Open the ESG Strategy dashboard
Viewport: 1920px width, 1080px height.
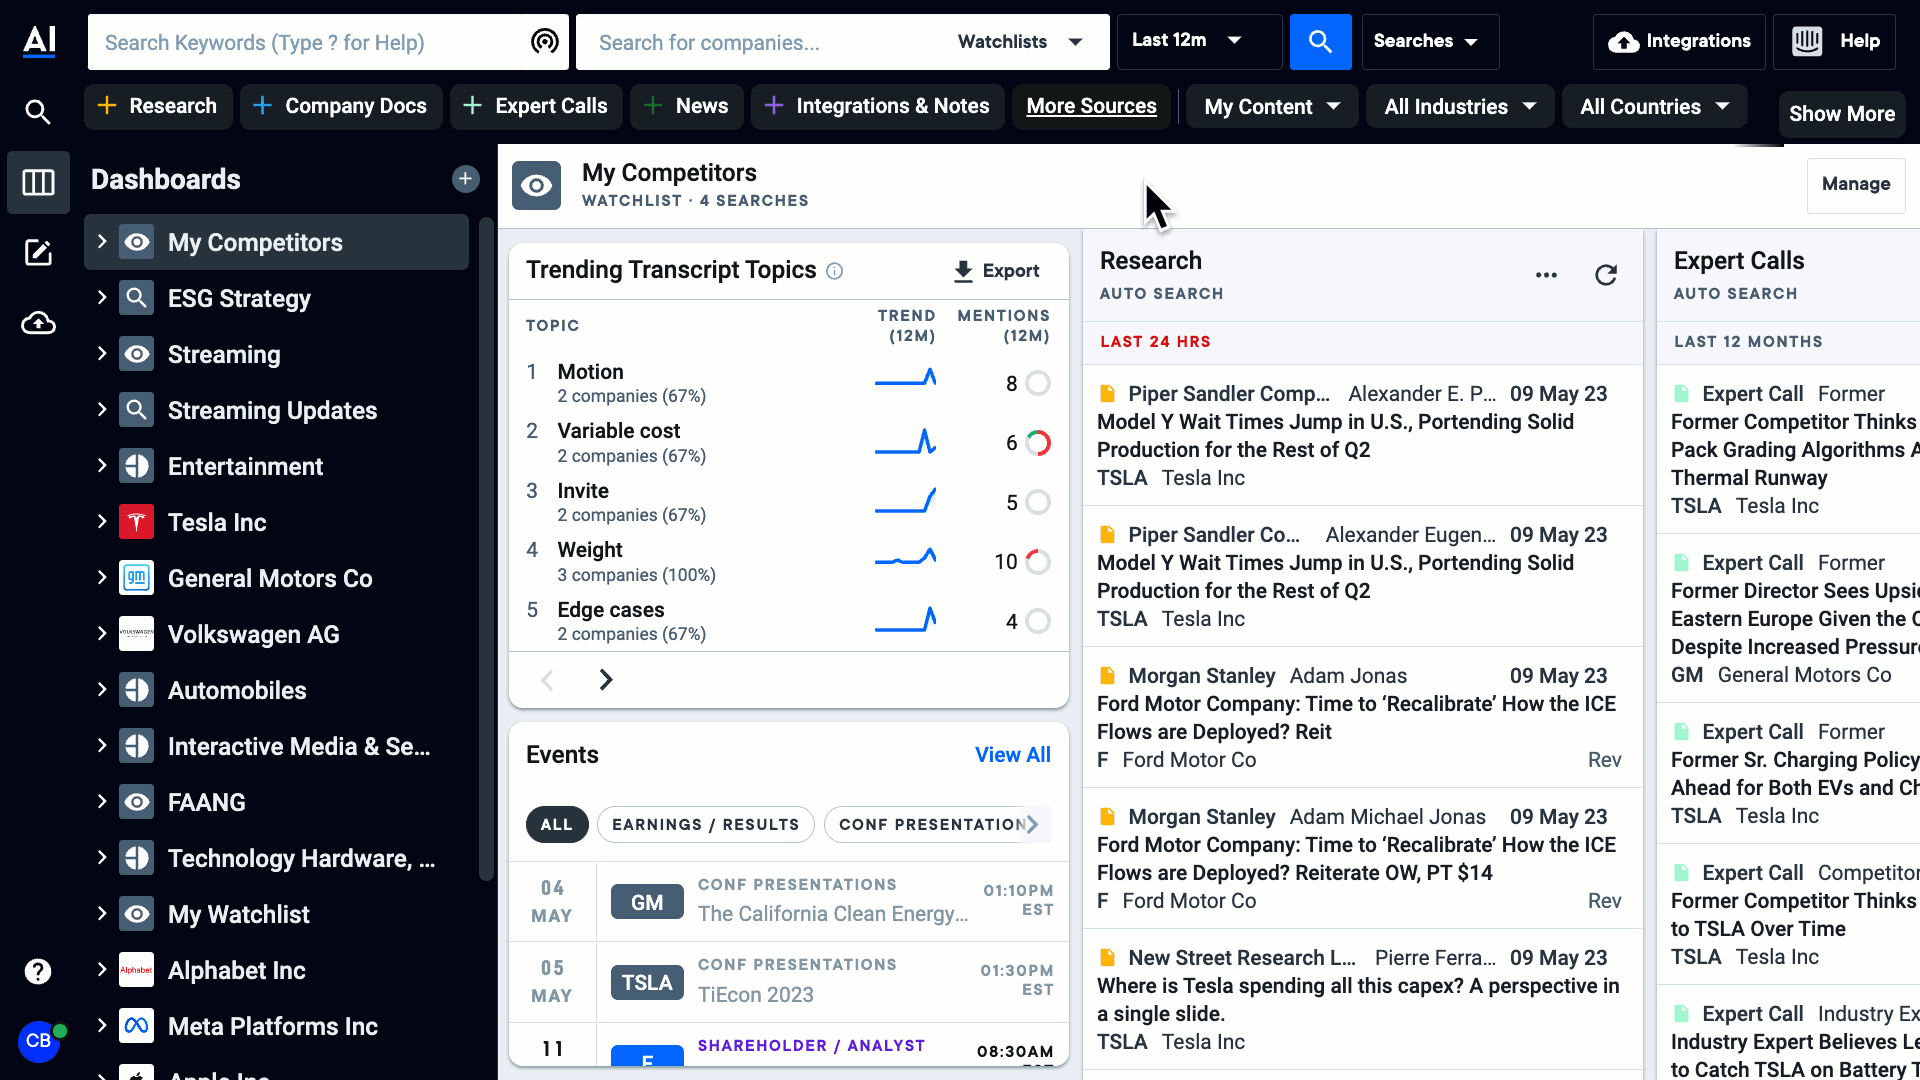(276, 298)
